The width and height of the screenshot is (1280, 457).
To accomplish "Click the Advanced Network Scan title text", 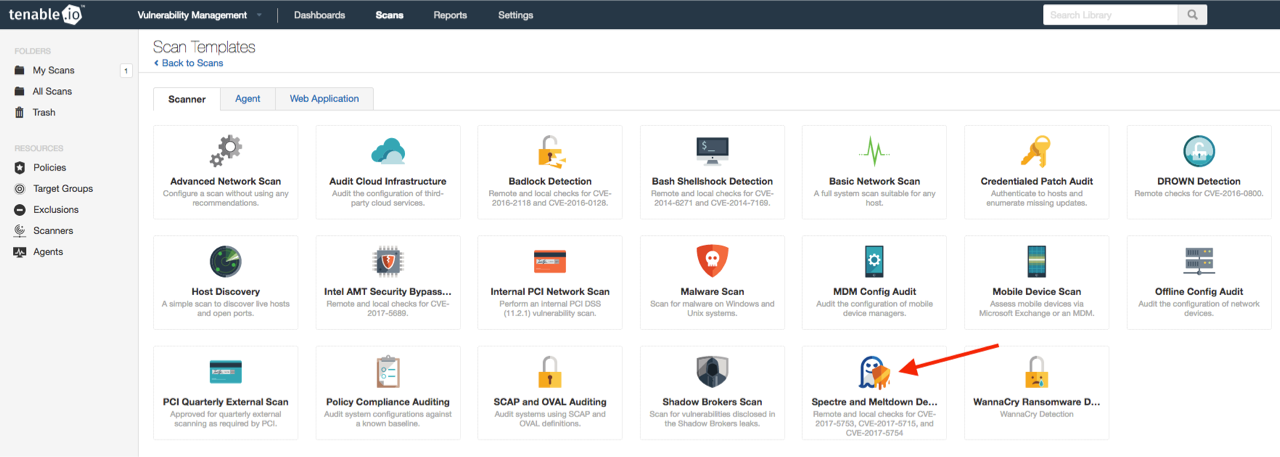I will pyautogui.click(x=226, y=181).
